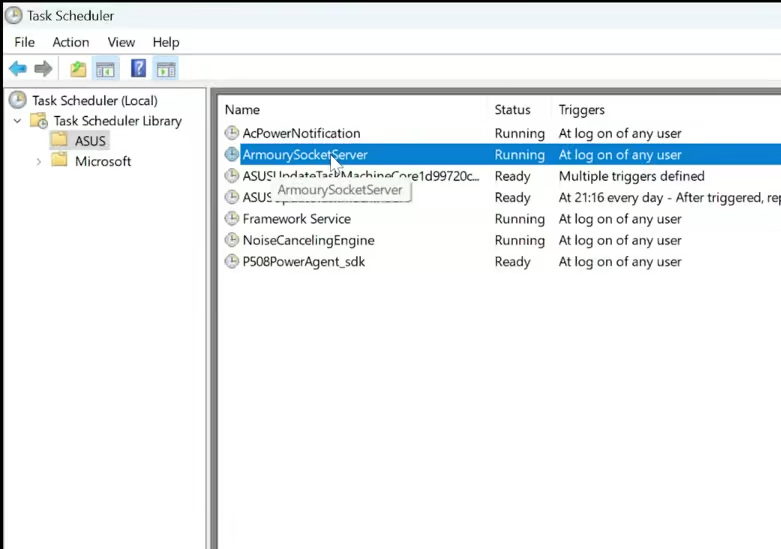This screenshot has height=549, width=781.
Task: Select the ASUS folder in tree
Action: pyautogui.click(x=90, y=141)
